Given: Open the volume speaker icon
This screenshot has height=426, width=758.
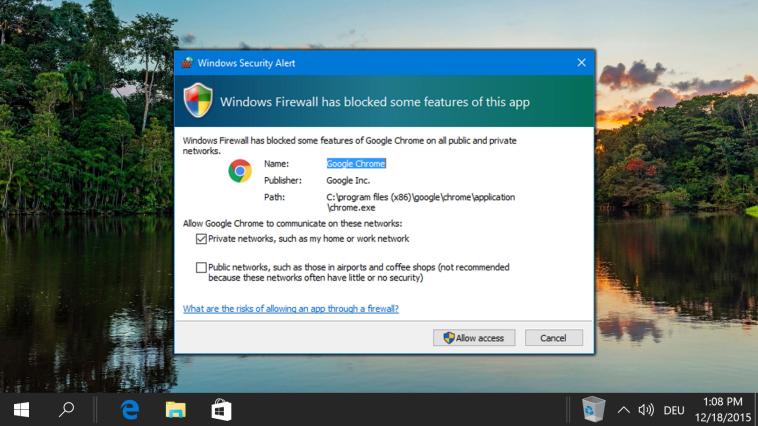Looking at the screenshot, I should 646,411.
